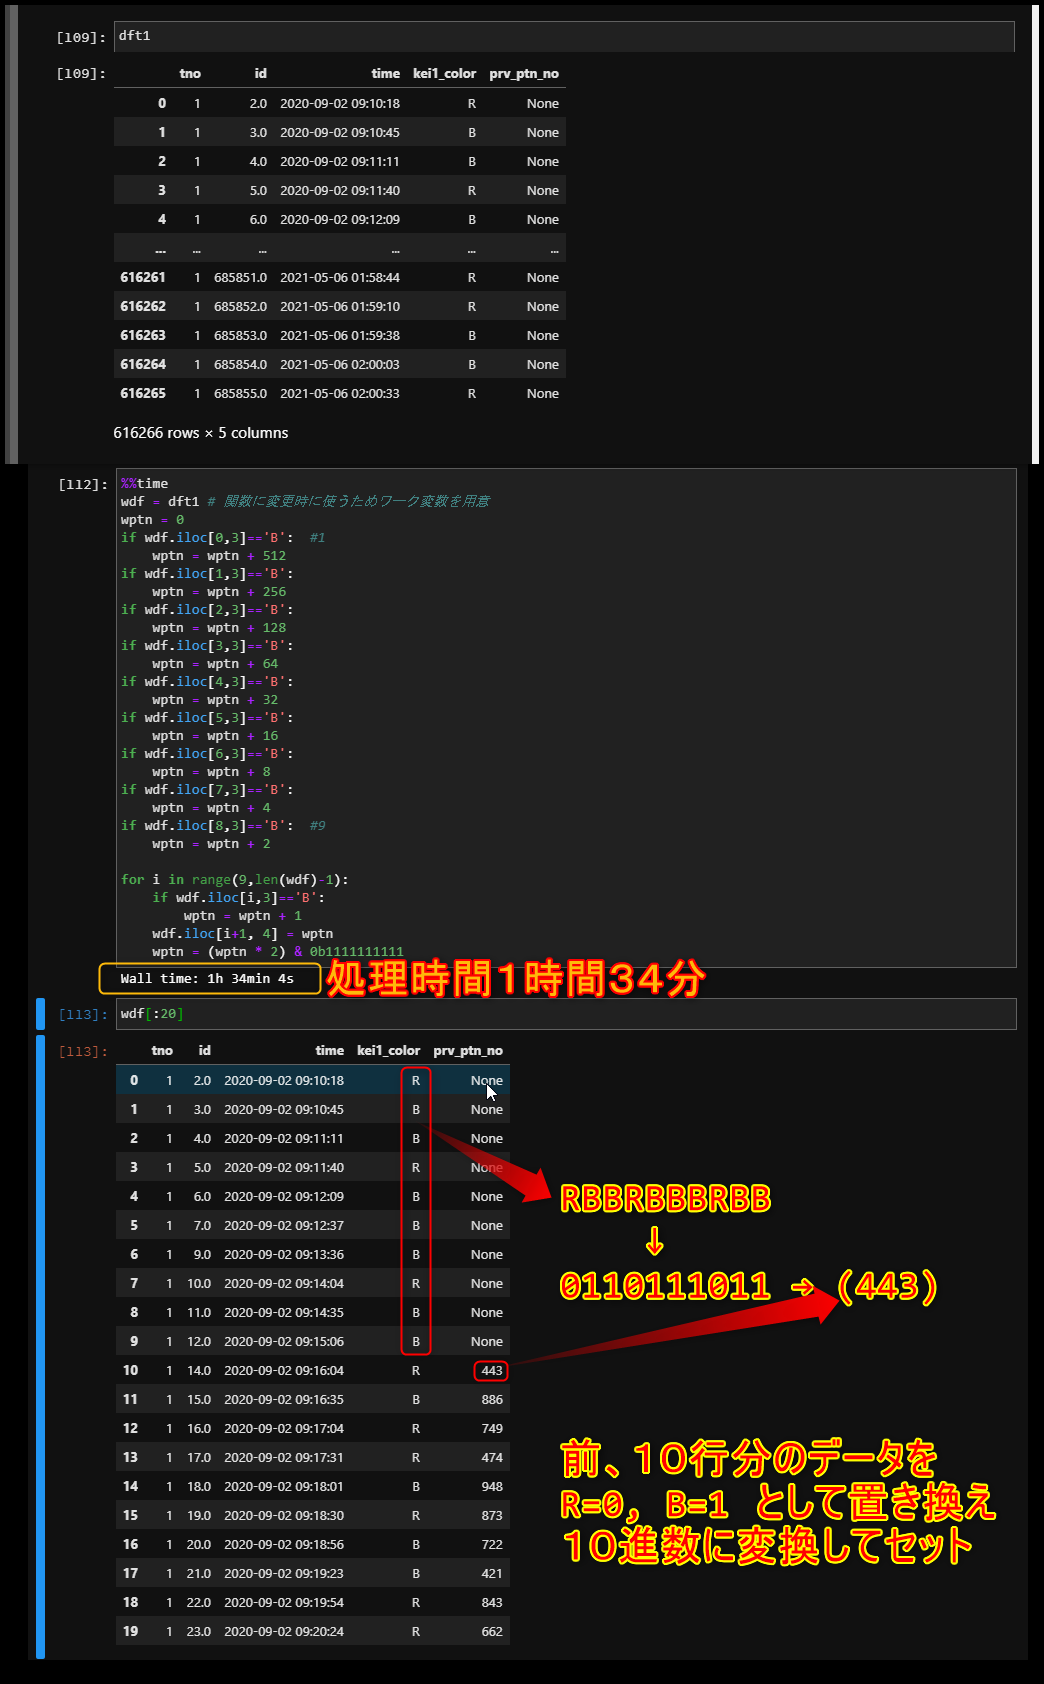1044x1684 pixels.
Task: Select the '616266 rows × 5 columns' summary text
Action: [x=201, y=433]
